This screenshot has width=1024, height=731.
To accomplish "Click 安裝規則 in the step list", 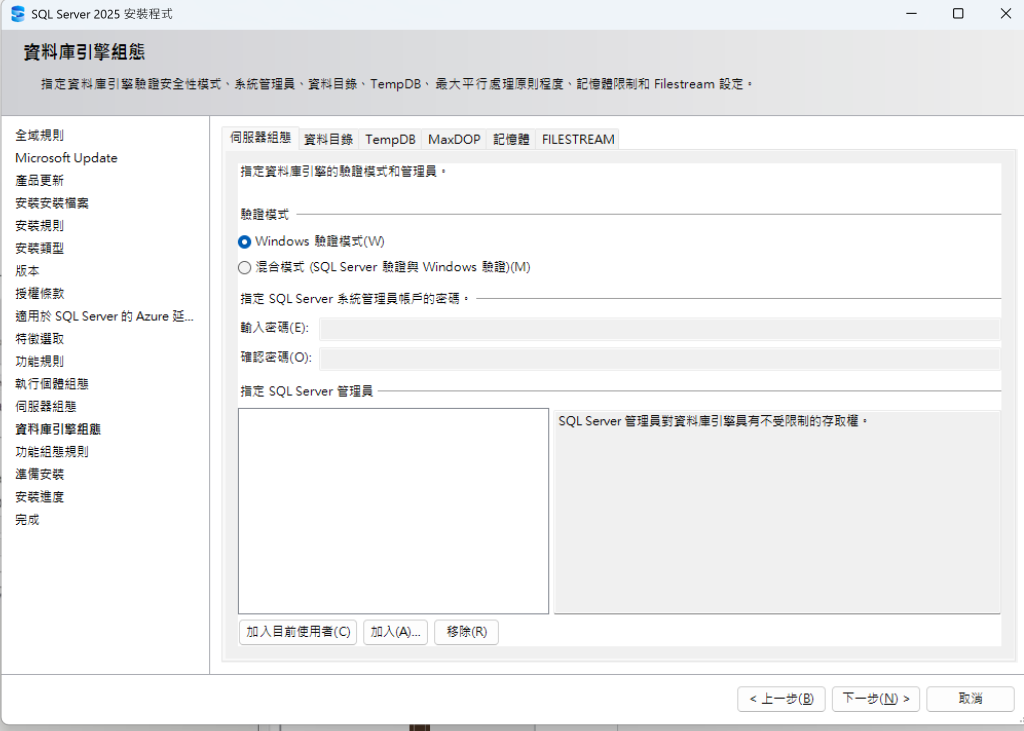I will (39, 225).
